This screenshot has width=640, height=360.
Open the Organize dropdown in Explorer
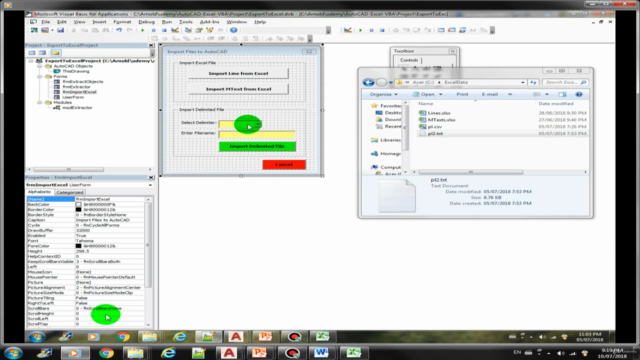point(383,94)
